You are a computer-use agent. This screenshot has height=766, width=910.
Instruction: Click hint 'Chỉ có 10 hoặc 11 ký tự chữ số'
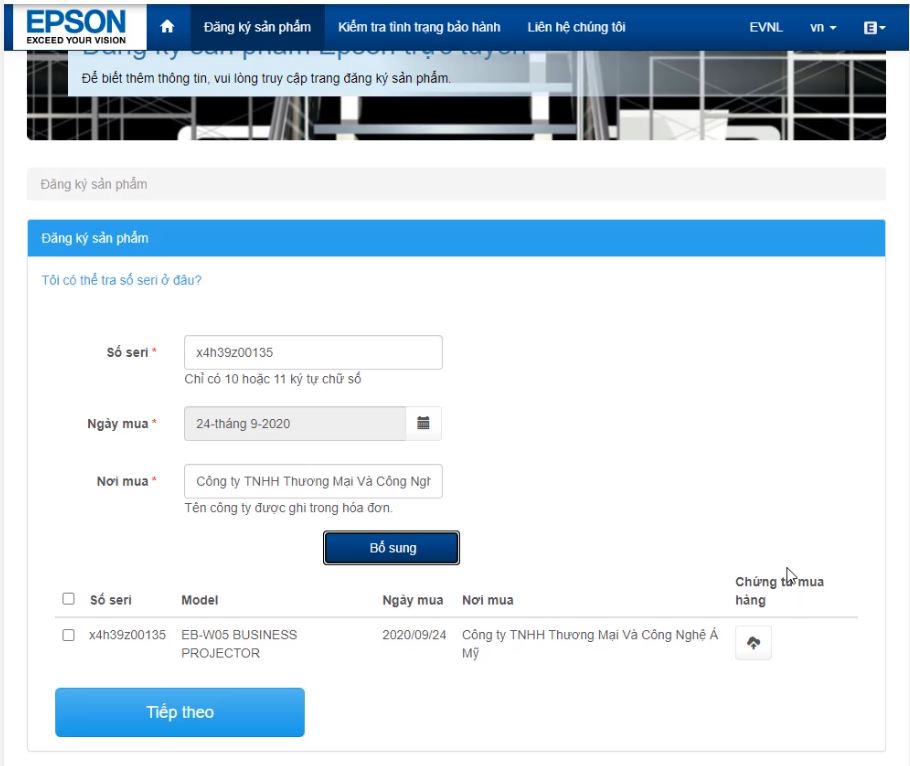point(273,379)
